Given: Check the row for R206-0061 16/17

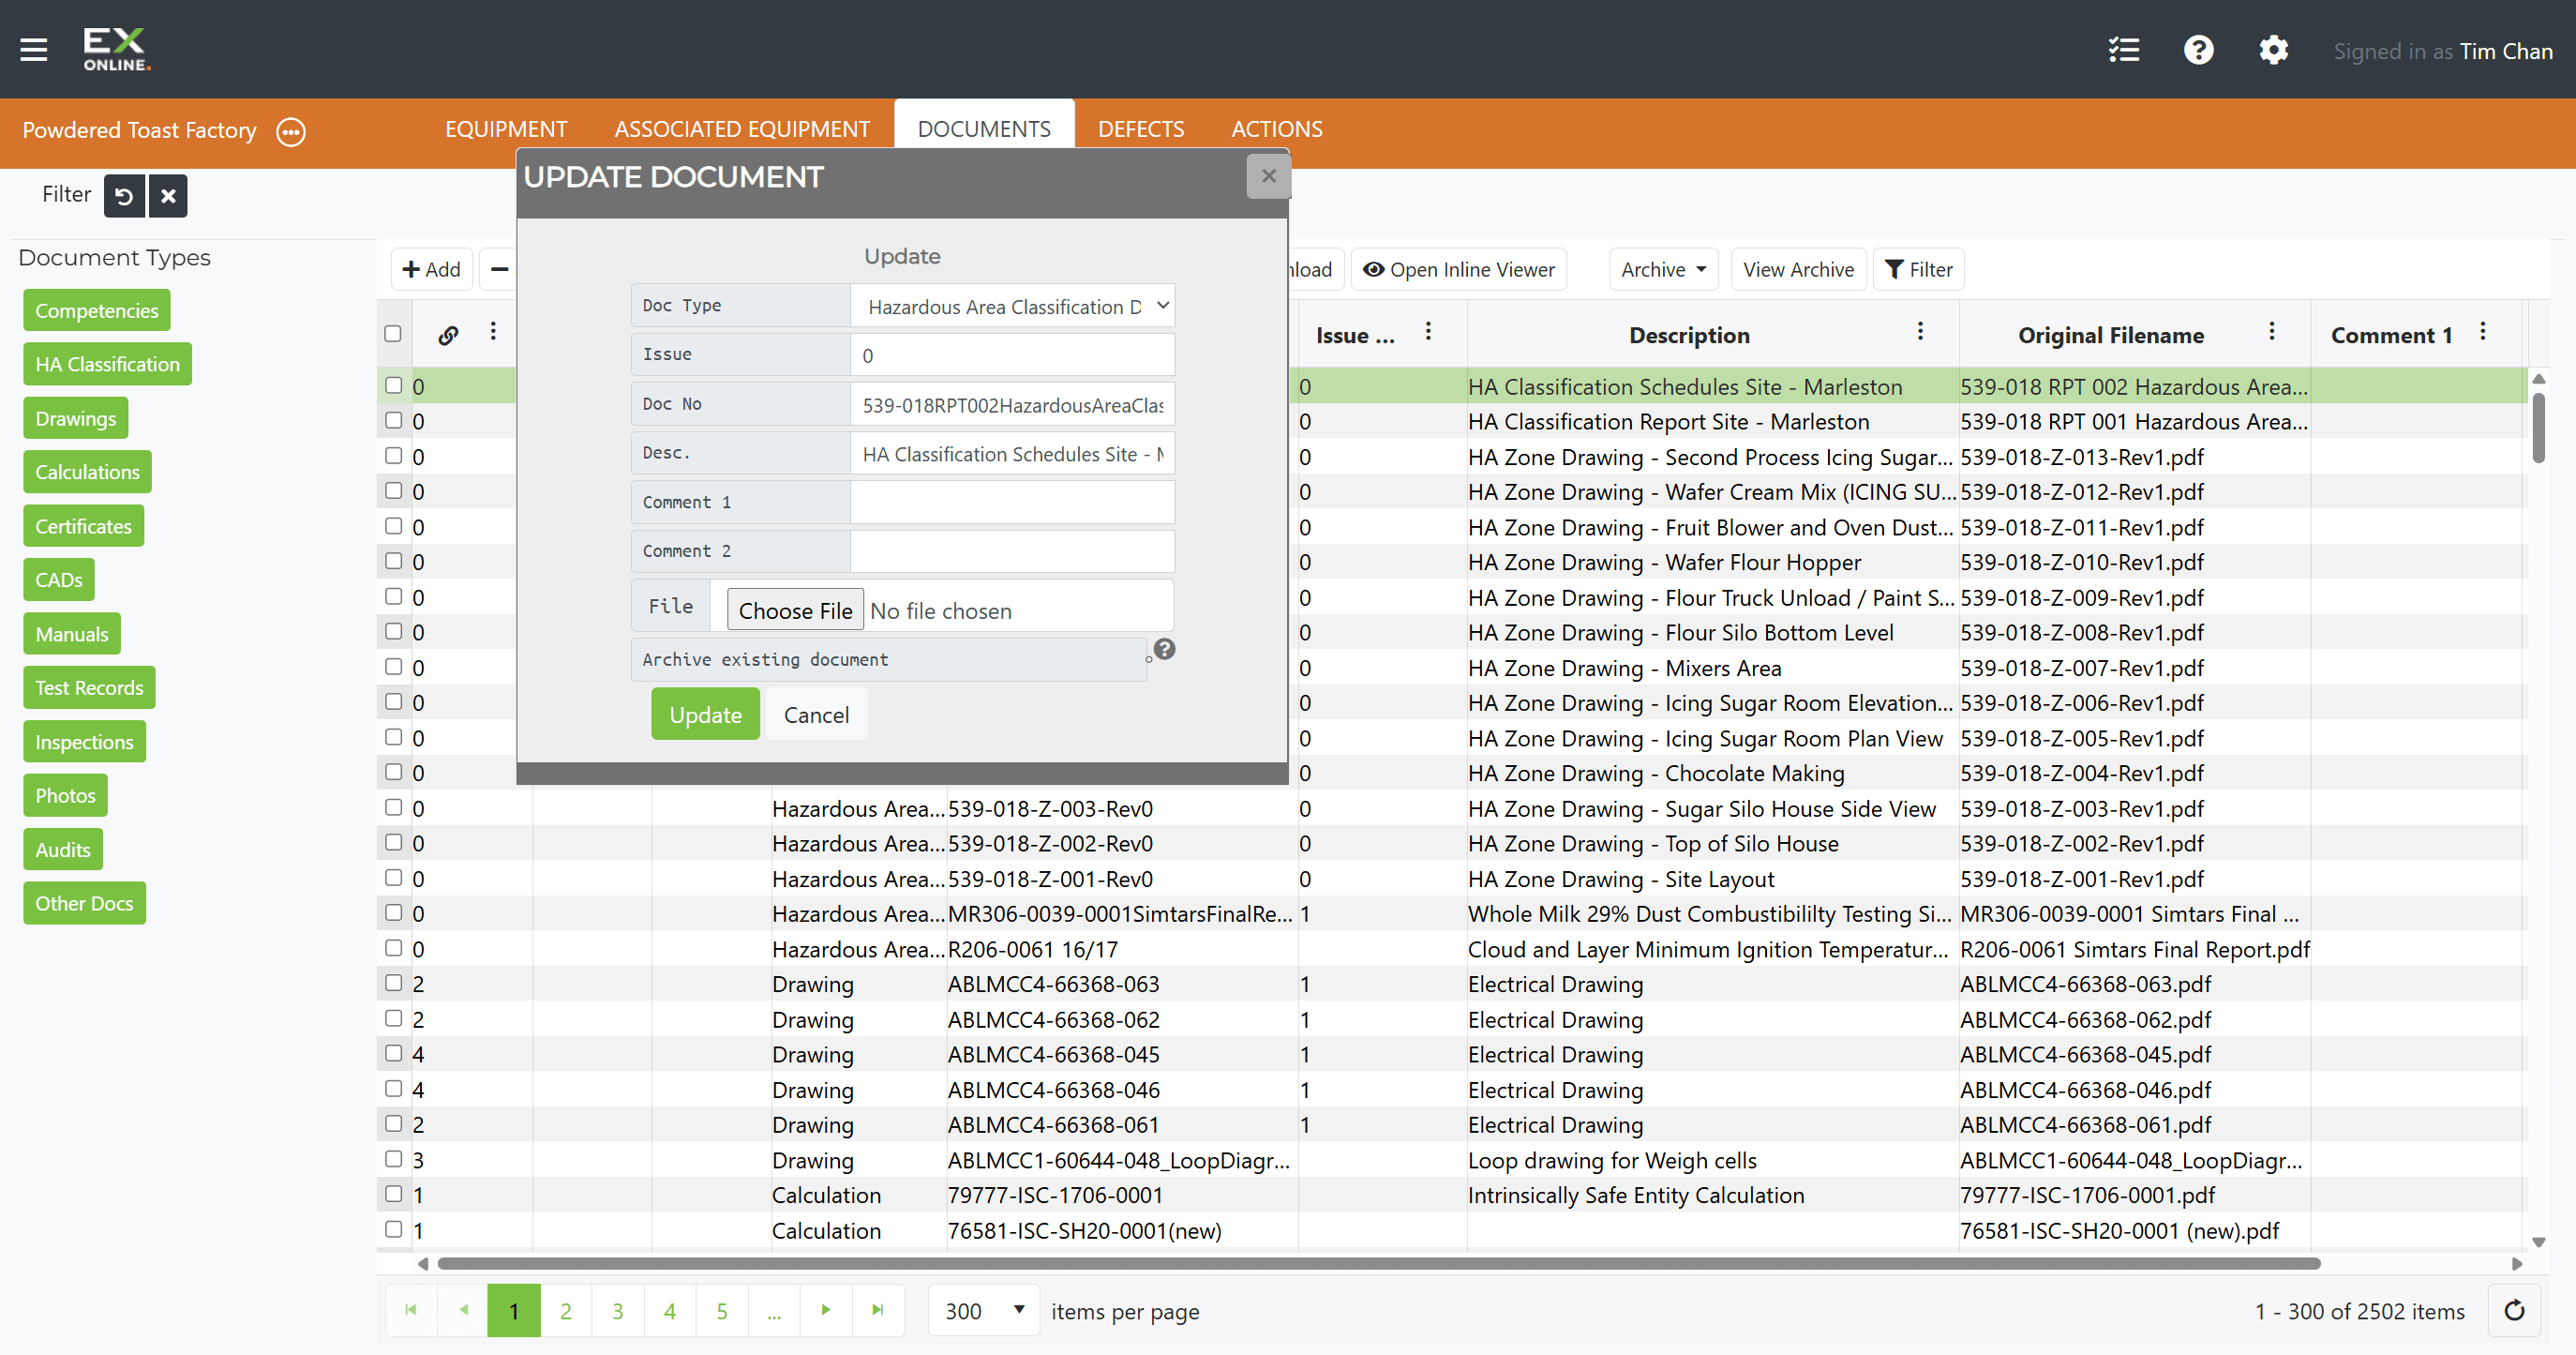Looking at the screenshot, I should 394,948.
